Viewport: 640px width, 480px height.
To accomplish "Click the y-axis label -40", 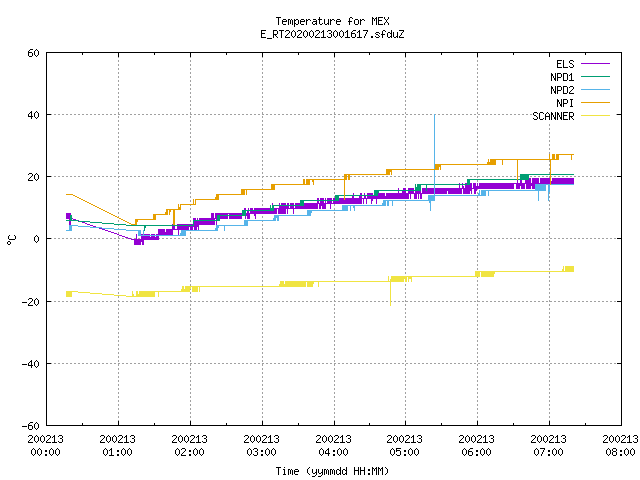I will pos(31,364).
